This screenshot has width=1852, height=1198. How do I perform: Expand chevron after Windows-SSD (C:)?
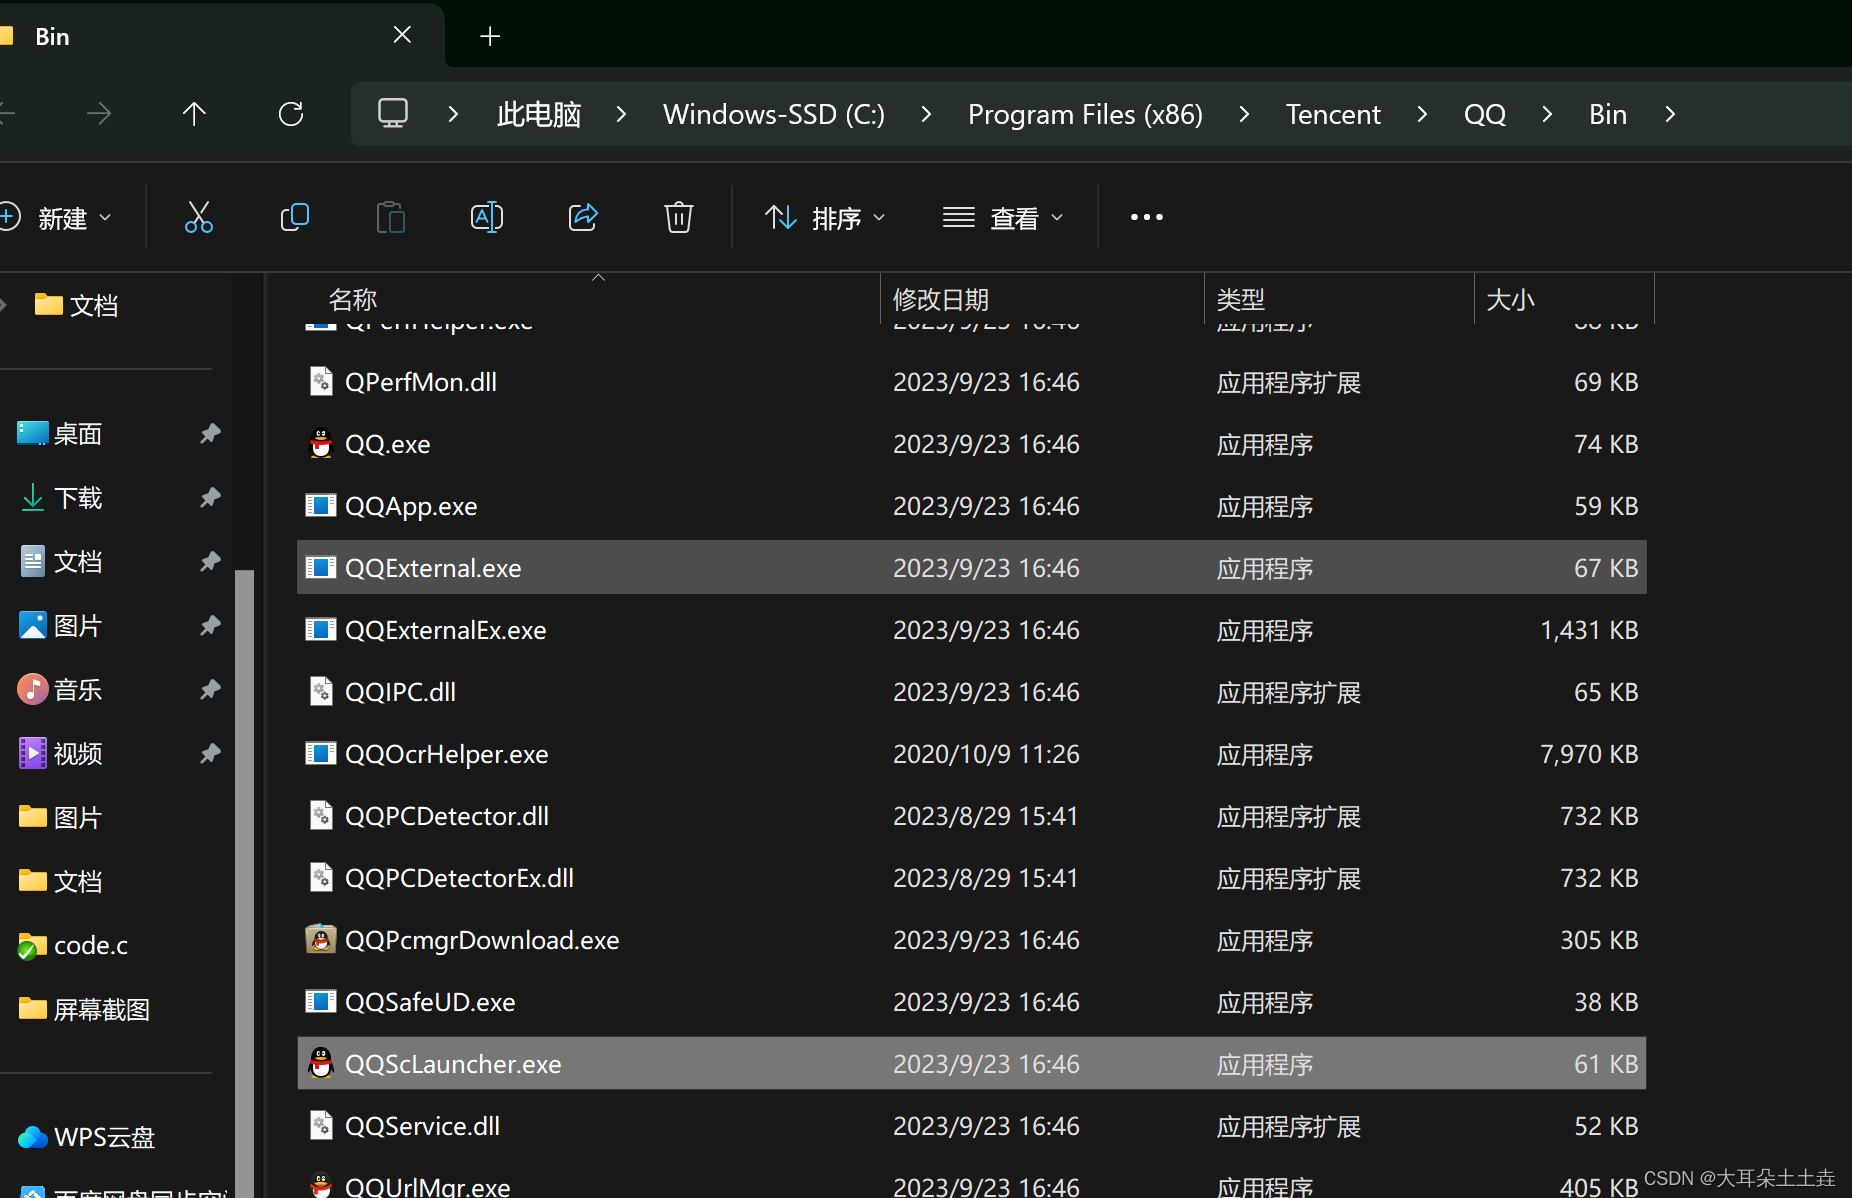click(x=926, y=114)
